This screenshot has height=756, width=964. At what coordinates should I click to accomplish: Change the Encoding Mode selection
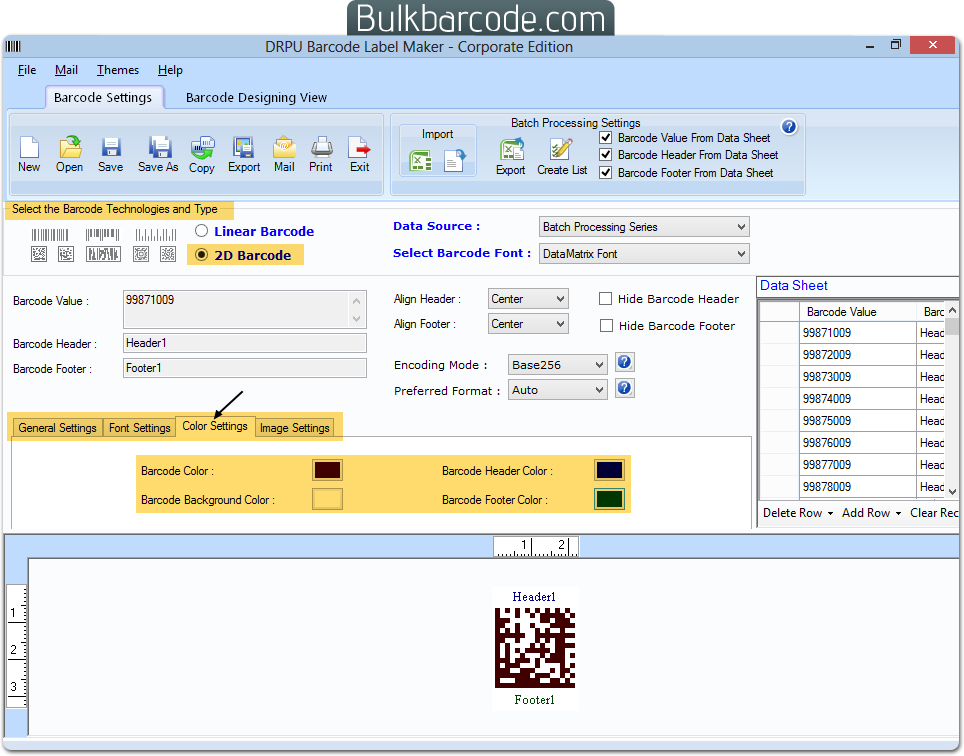pyautogui.click(x=557, y=364)
